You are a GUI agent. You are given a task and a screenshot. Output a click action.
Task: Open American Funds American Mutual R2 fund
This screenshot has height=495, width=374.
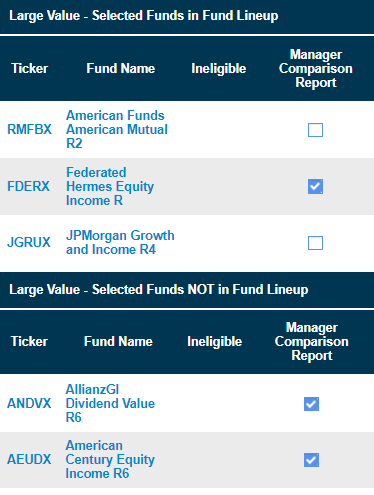(x=117, y=129)
